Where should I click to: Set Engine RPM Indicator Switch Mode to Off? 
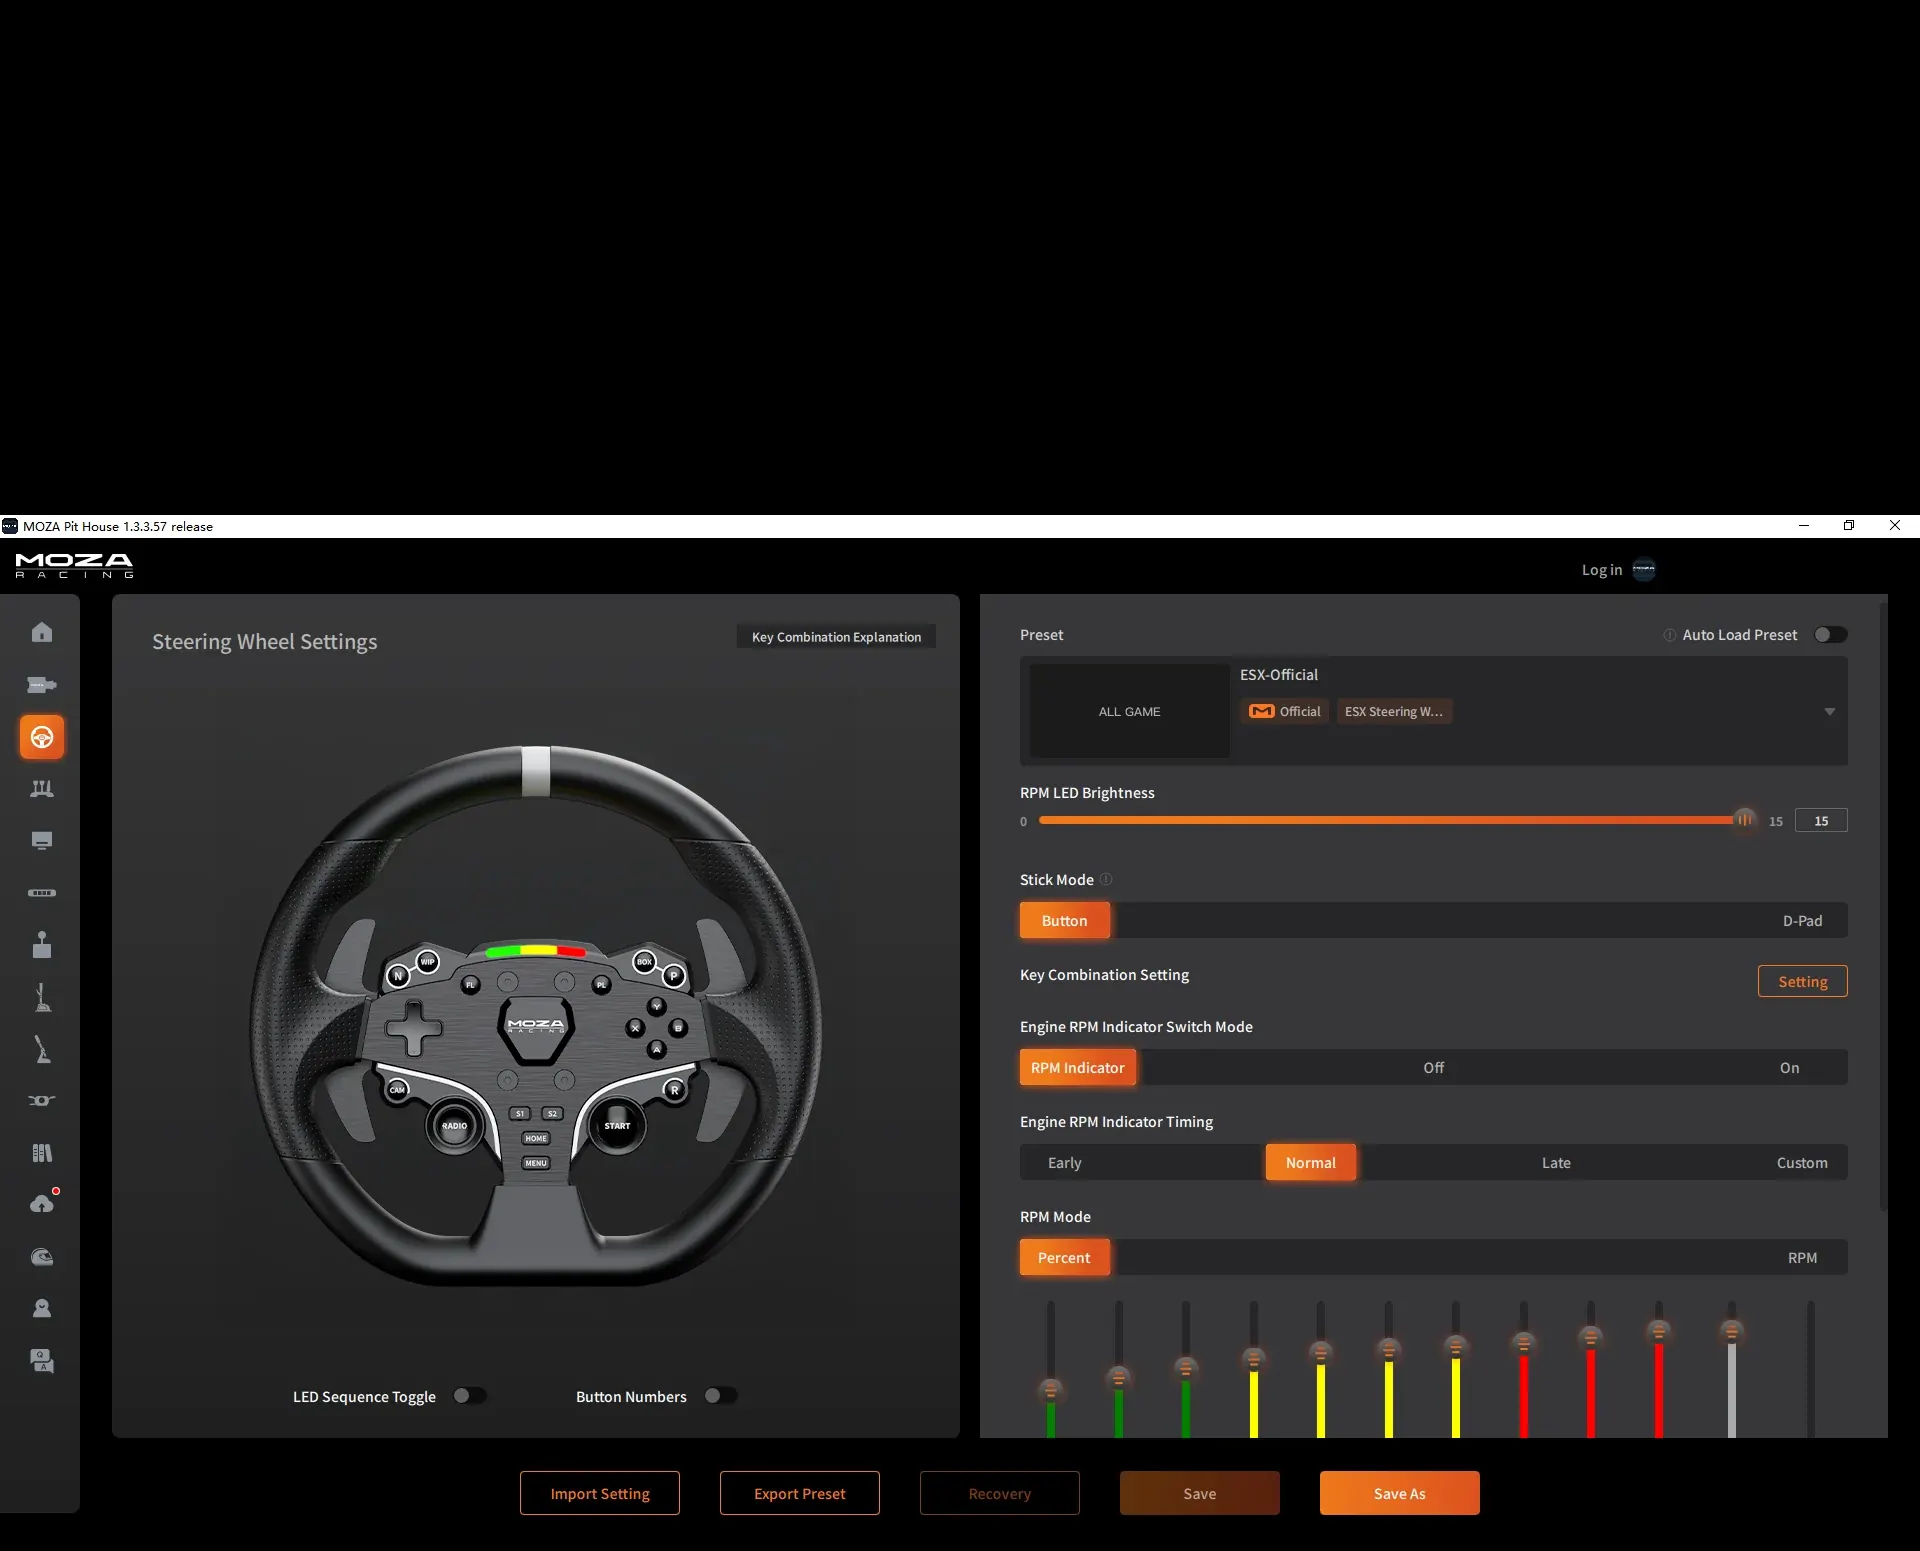point(1433,1068)
